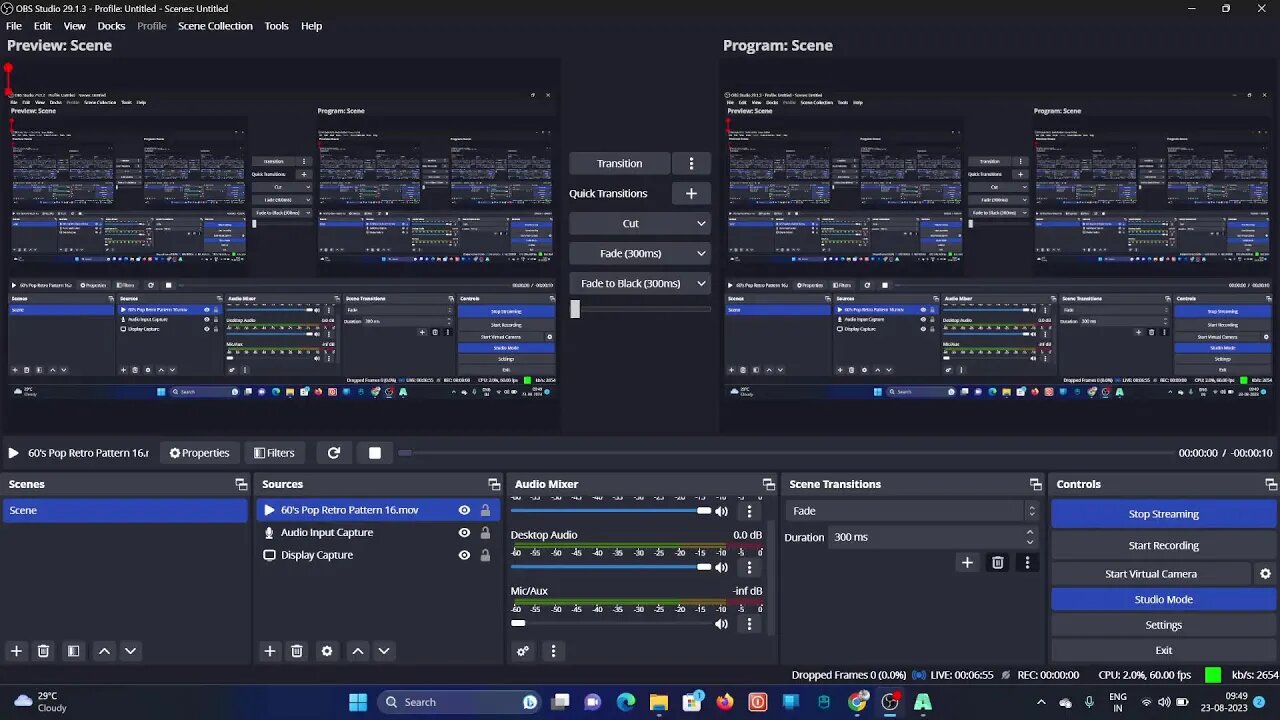Open advanced audio properties gears icon
Viewport: 1280px width, 720px height.
click(523, 651)
